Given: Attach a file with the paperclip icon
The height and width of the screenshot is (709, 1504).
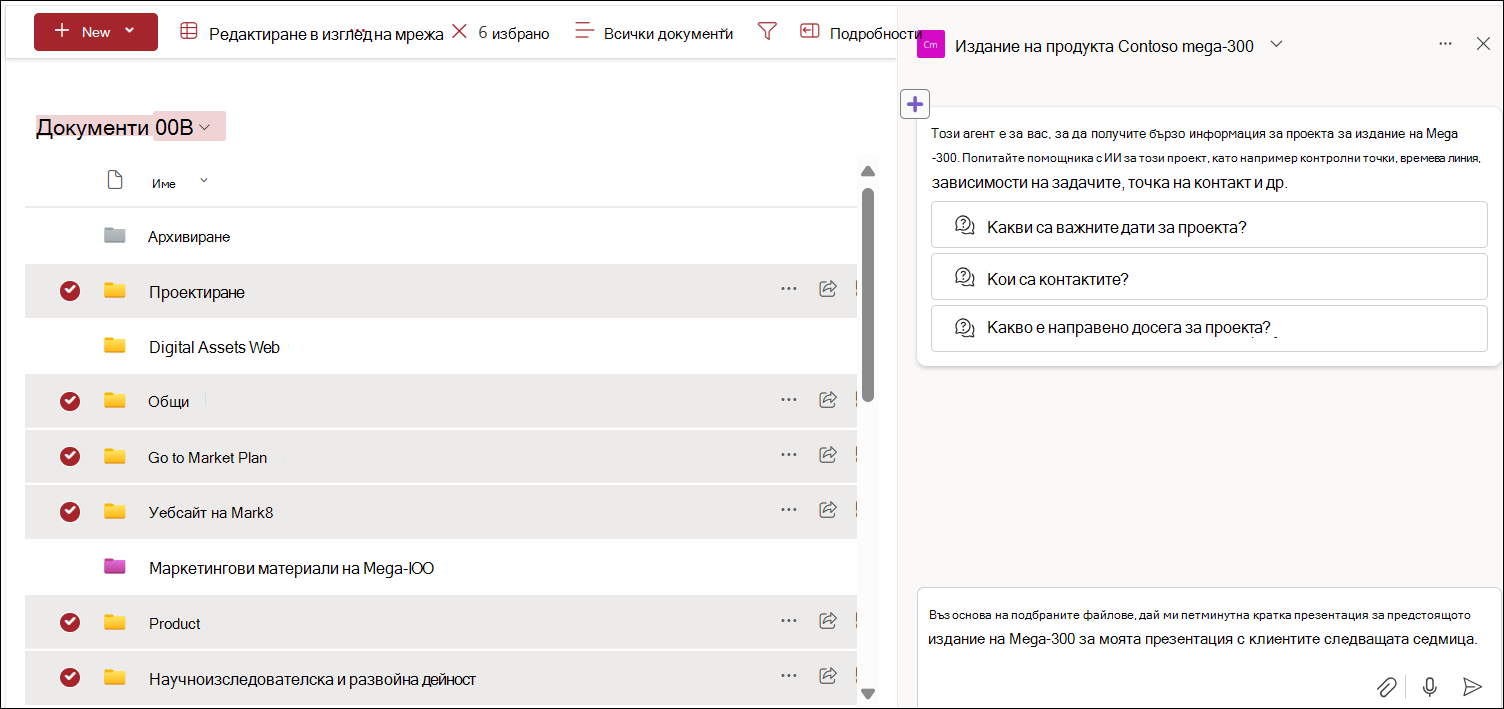Looking at the screenshot, I should (x=1386, y=686).
